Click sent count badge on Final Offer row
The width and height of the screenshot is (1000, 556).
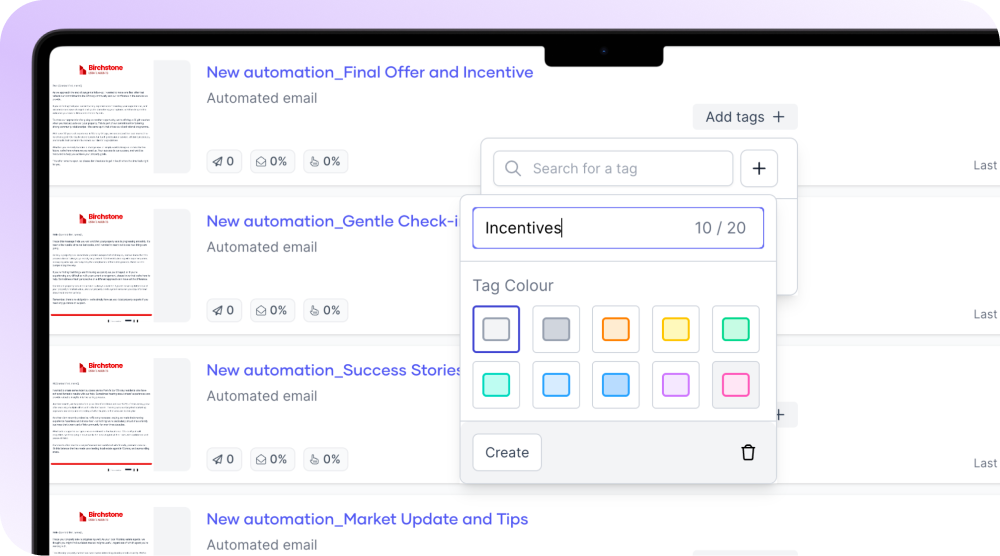click(224, 161)
